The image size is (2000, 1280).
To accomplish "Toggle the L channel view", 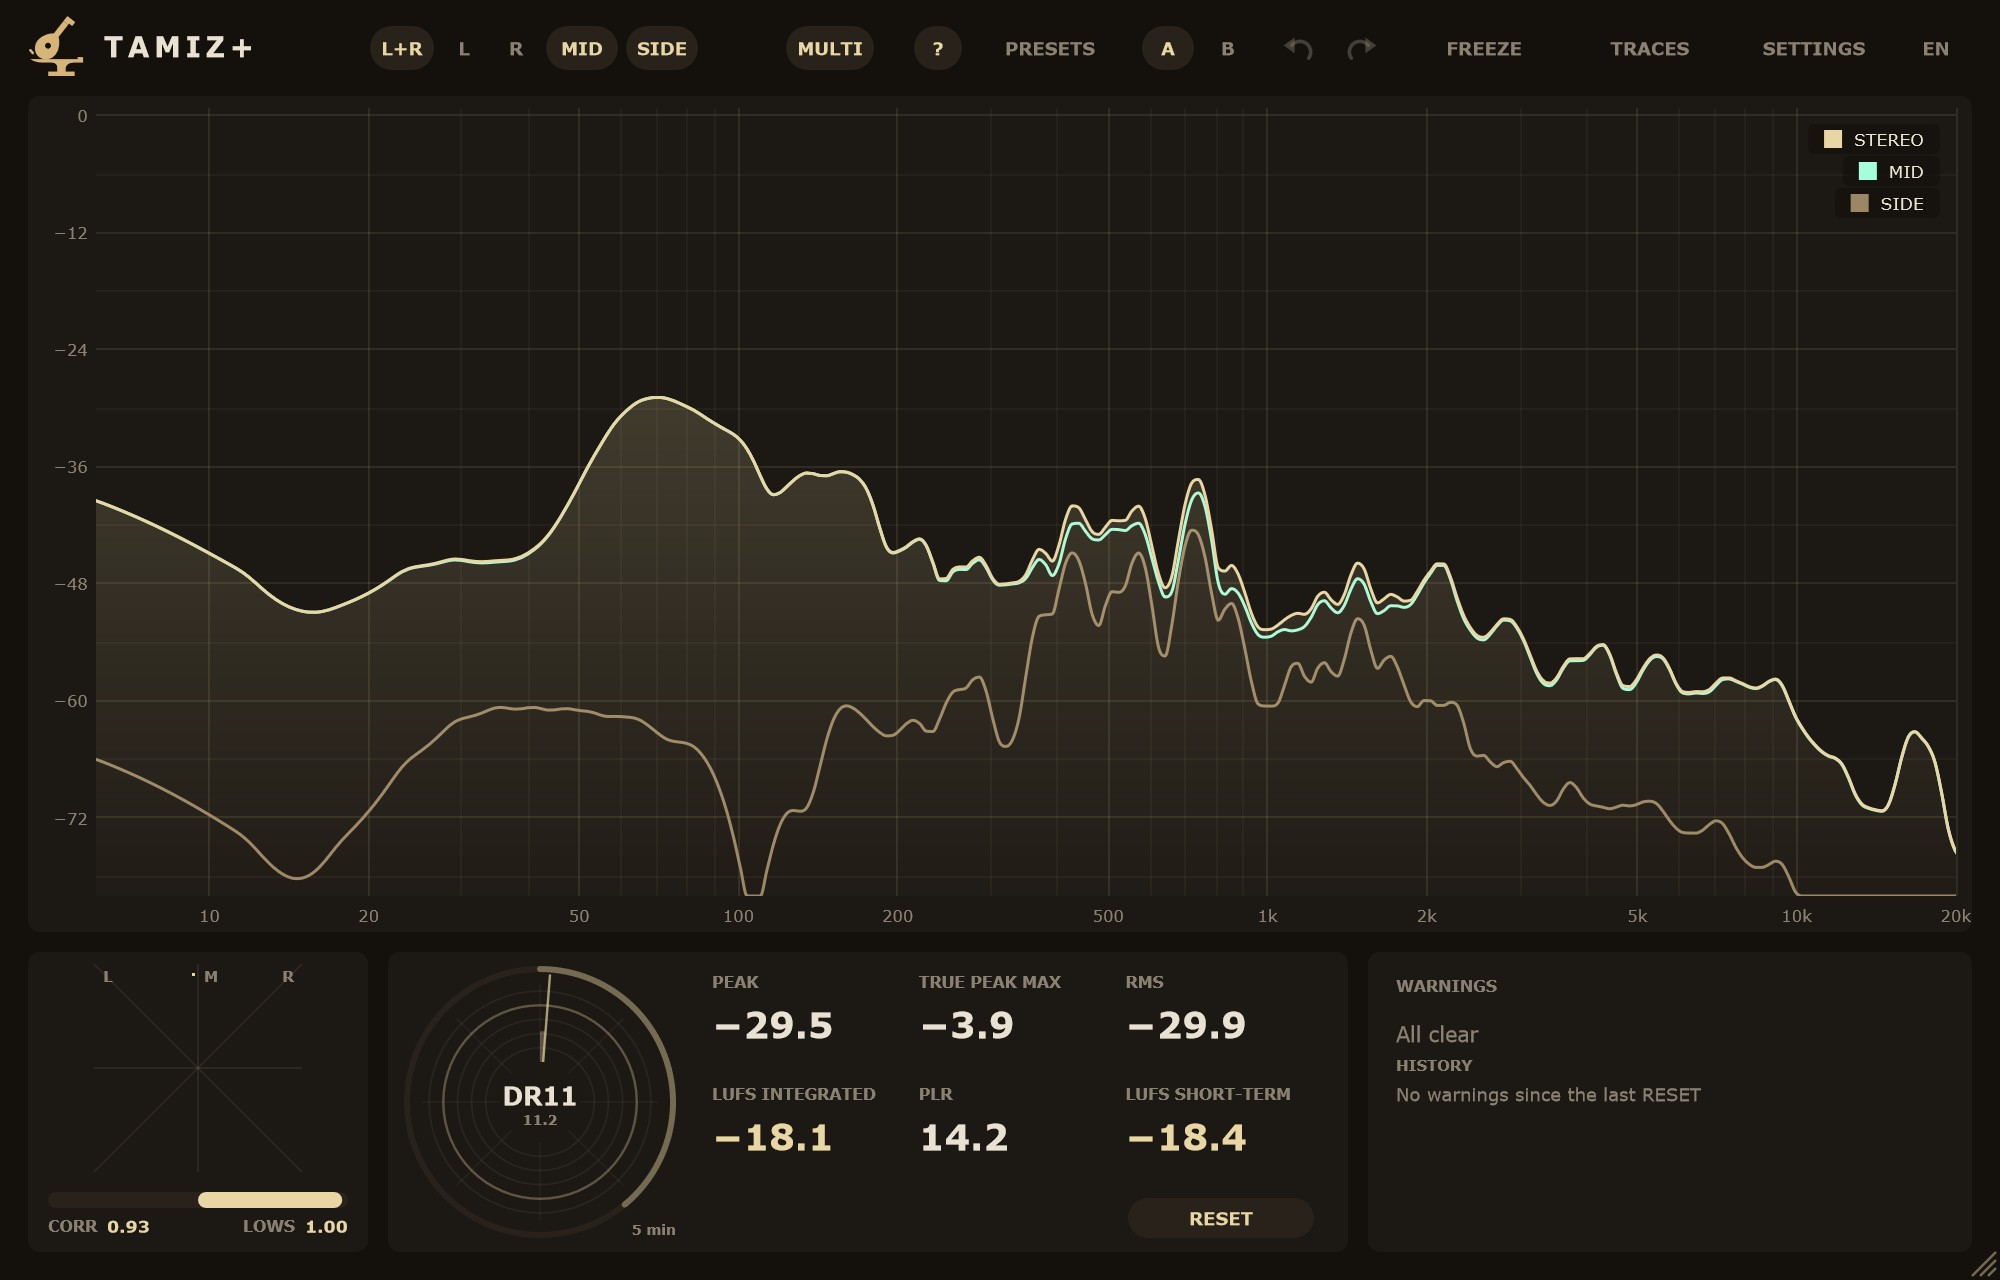I will pos(464,48).
